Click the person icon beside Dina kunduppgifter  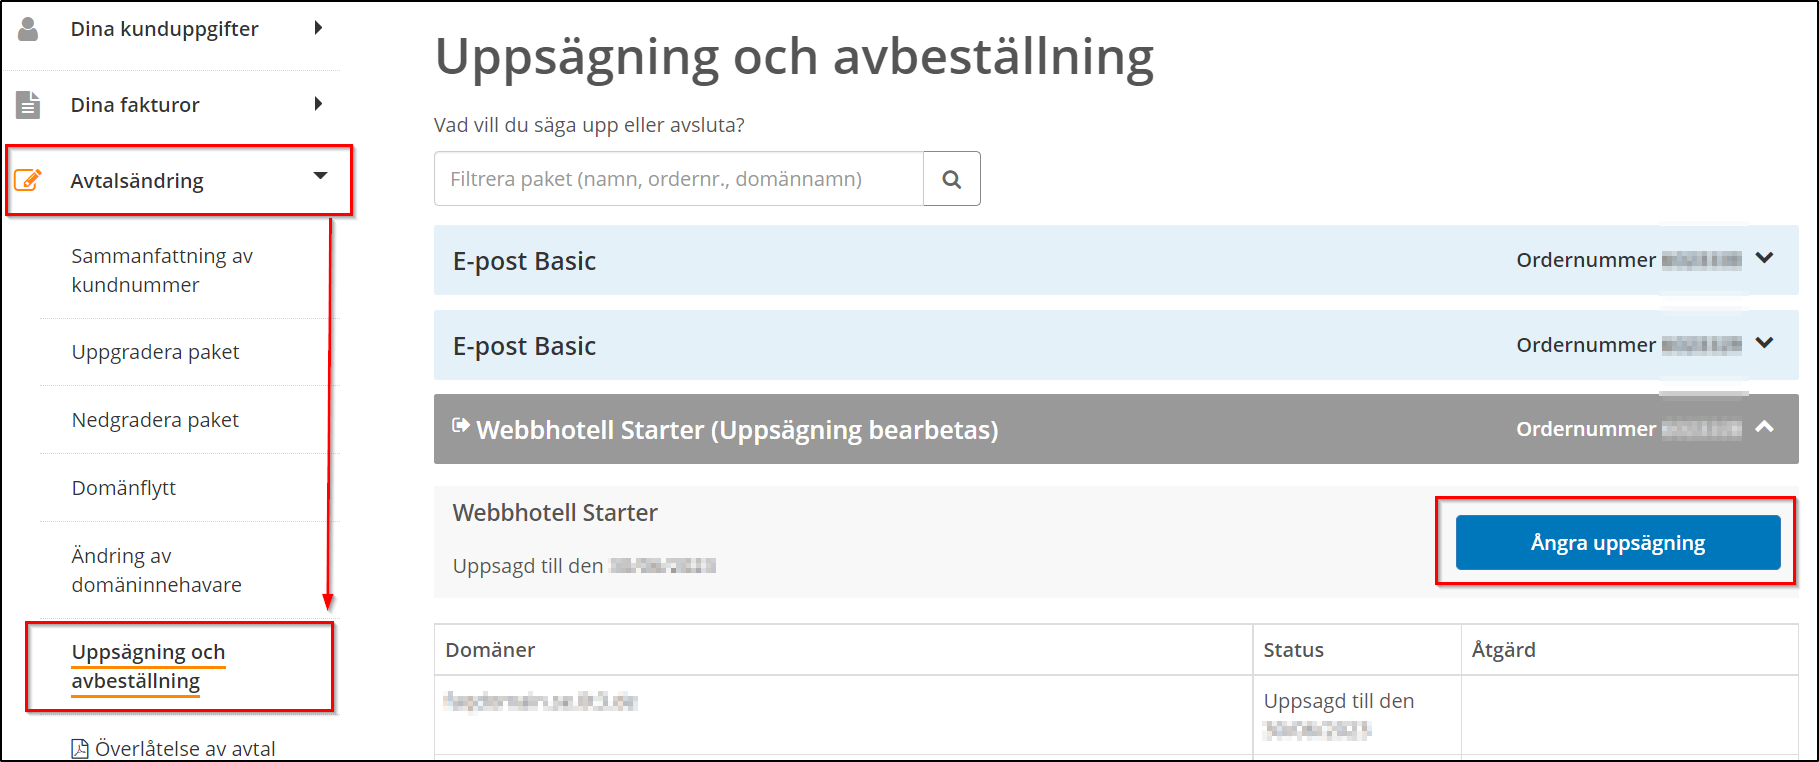point(27,28)
